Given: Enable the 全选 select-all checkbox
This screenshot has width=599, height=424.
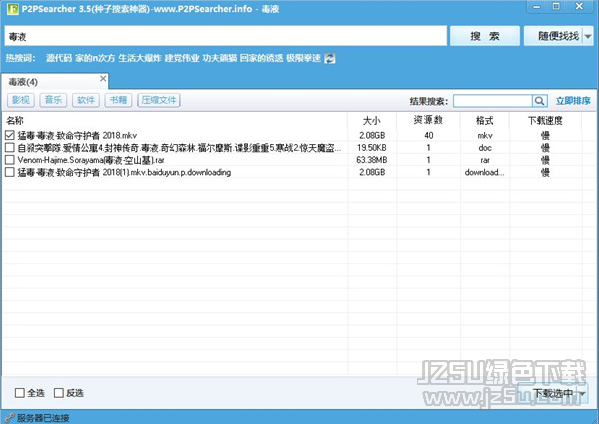Looking at the screenshot, I should point(19,393).
